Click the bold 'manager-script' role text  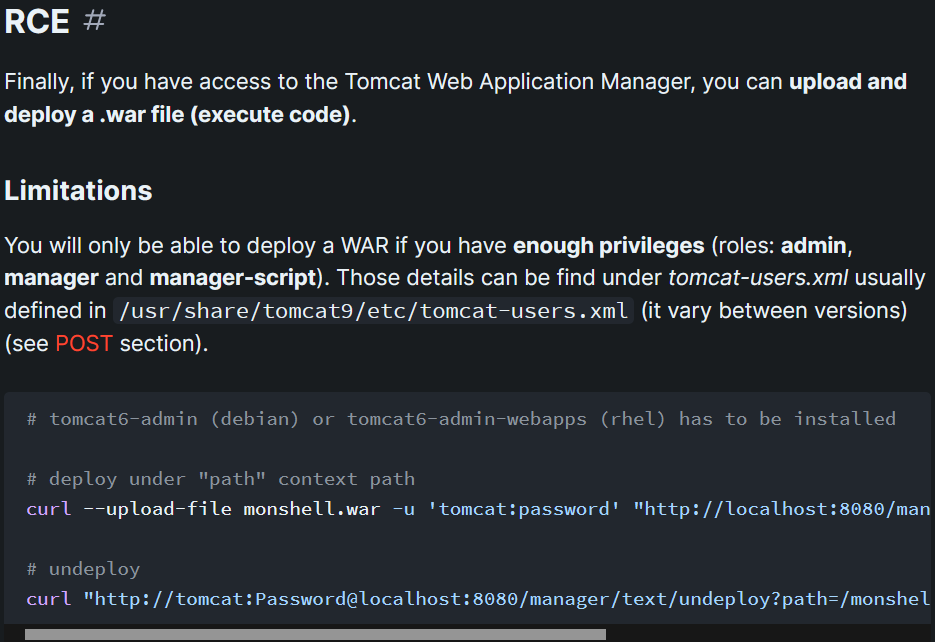coord(233,278)
